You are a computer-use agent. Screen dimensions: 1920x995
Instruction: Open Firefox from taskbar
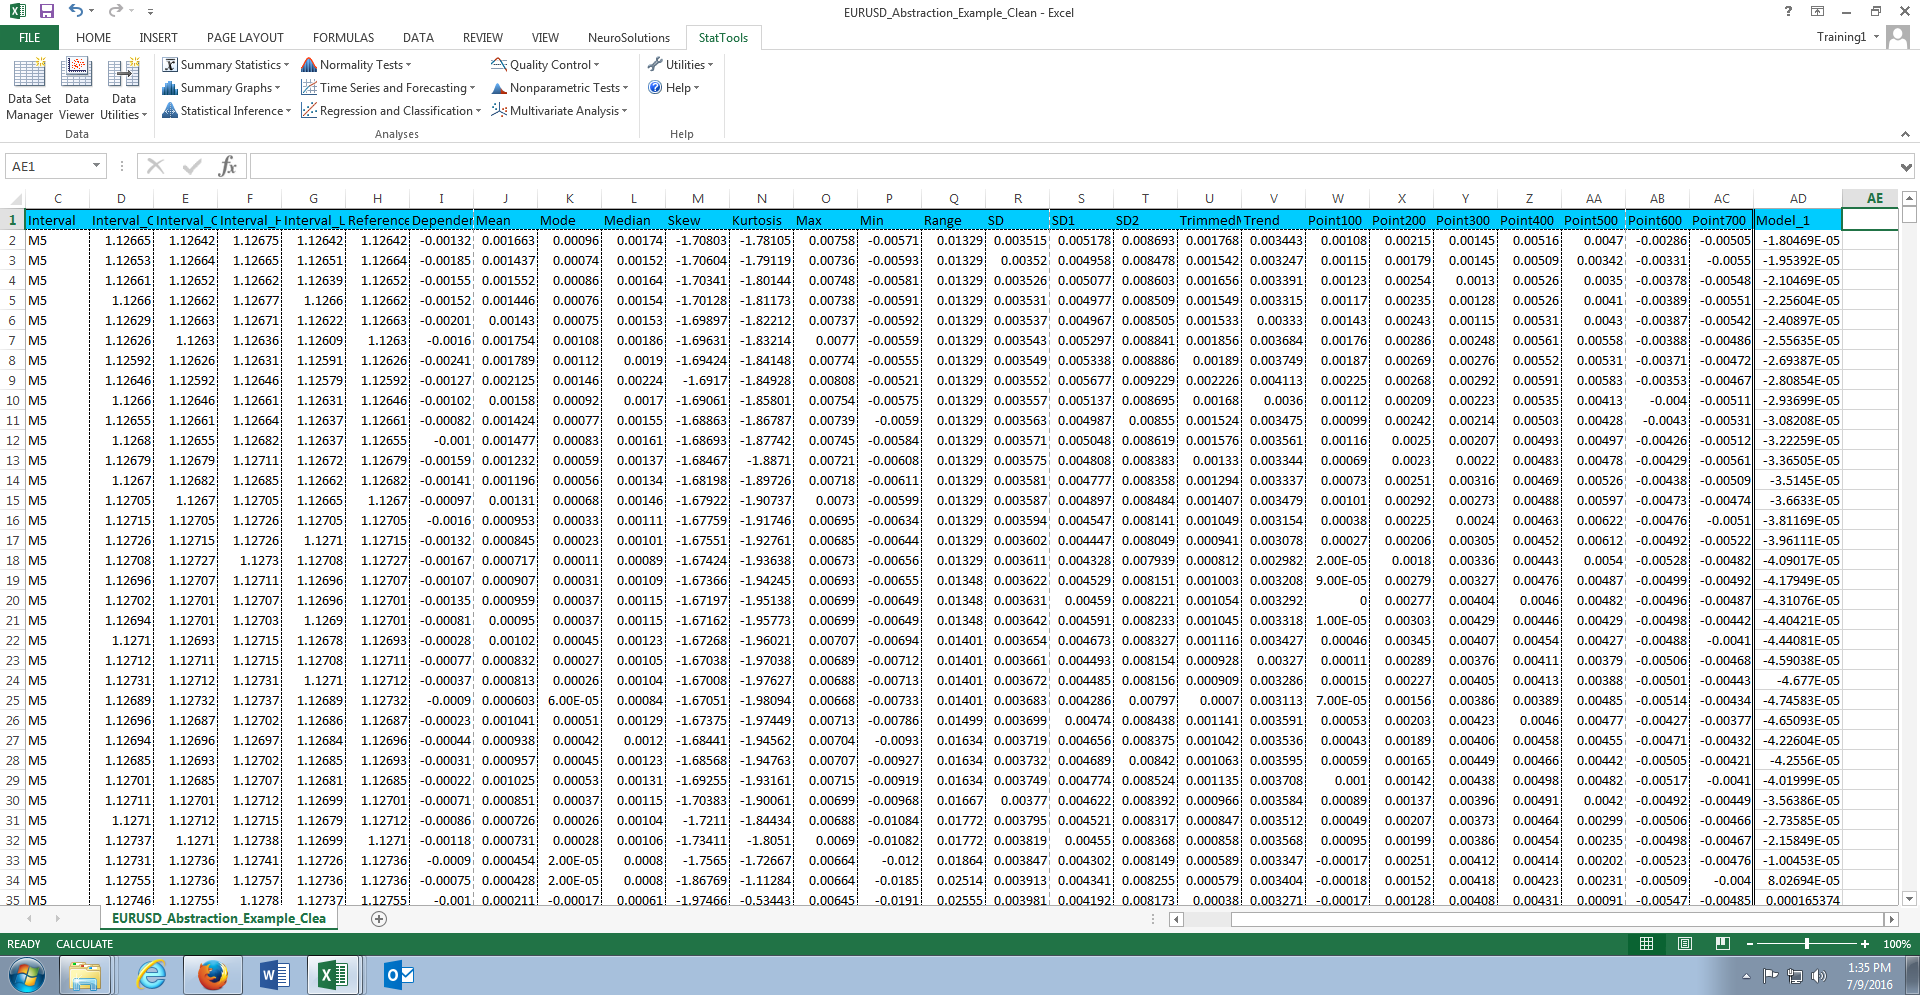pyautogui.click(x=212, y=975)
